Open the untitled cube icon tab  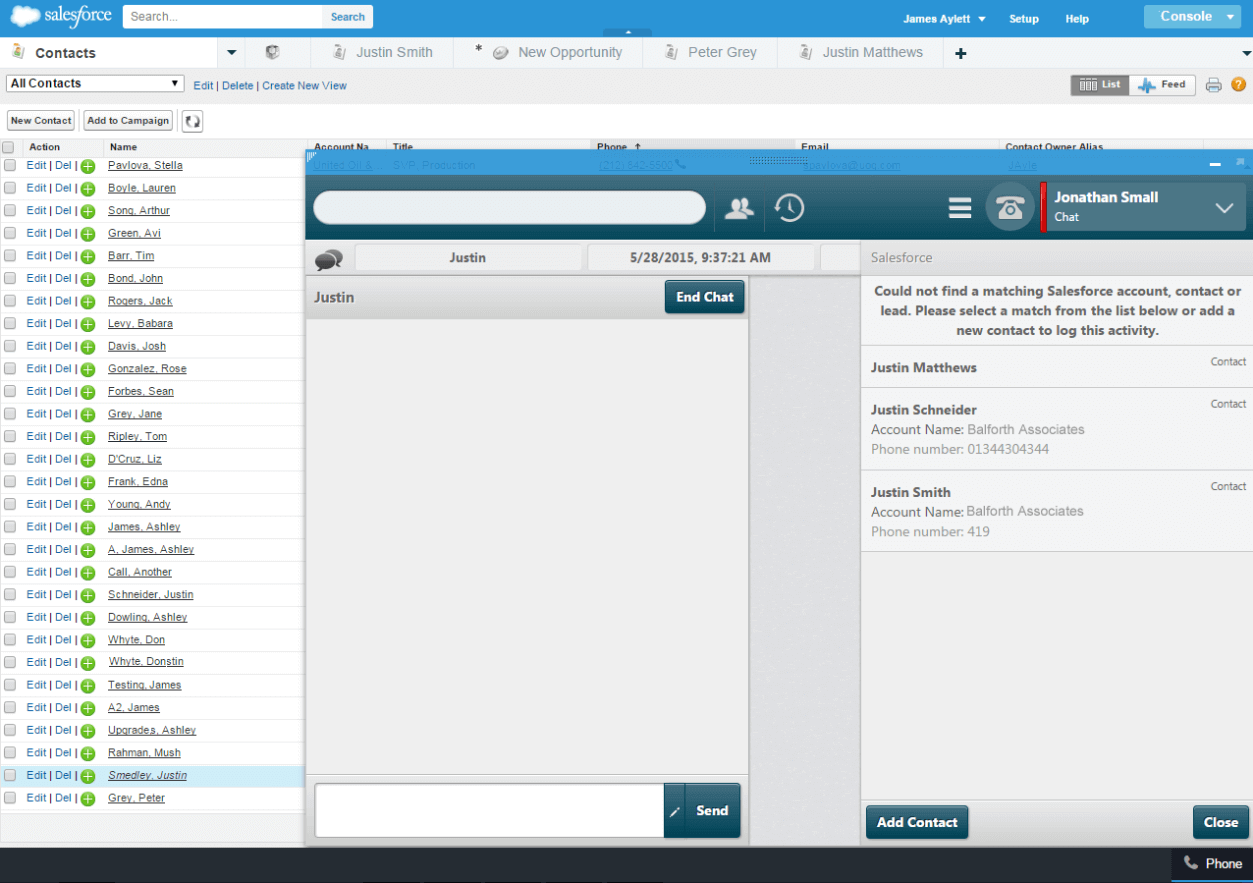coord(272,52)
